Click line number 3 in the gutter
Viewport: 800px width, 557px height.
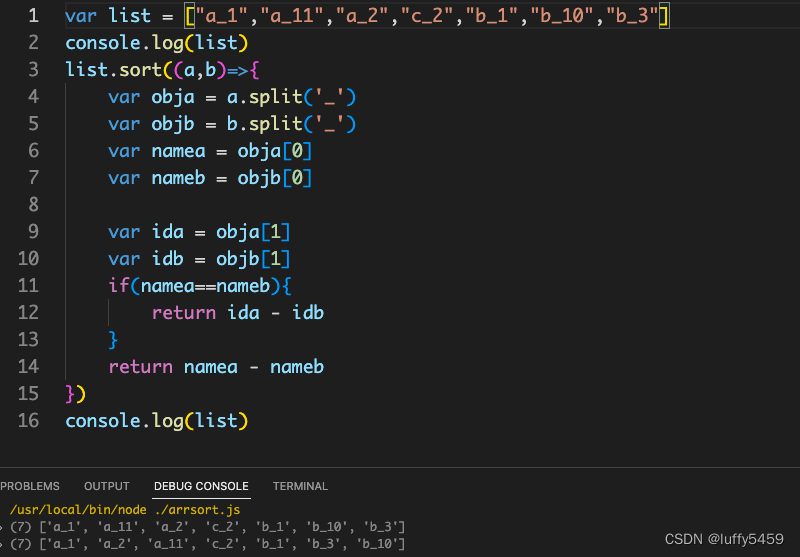pyautogui.click(x=34, y=69)
